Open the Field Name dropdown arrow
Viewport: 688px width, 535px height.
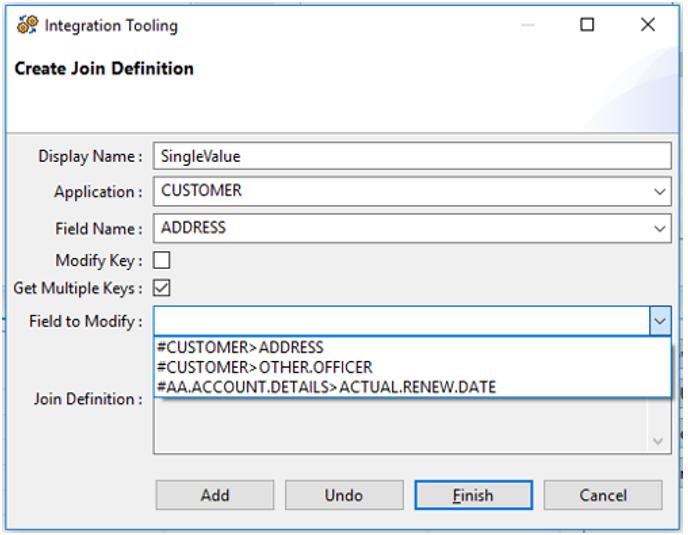[659, 228]
